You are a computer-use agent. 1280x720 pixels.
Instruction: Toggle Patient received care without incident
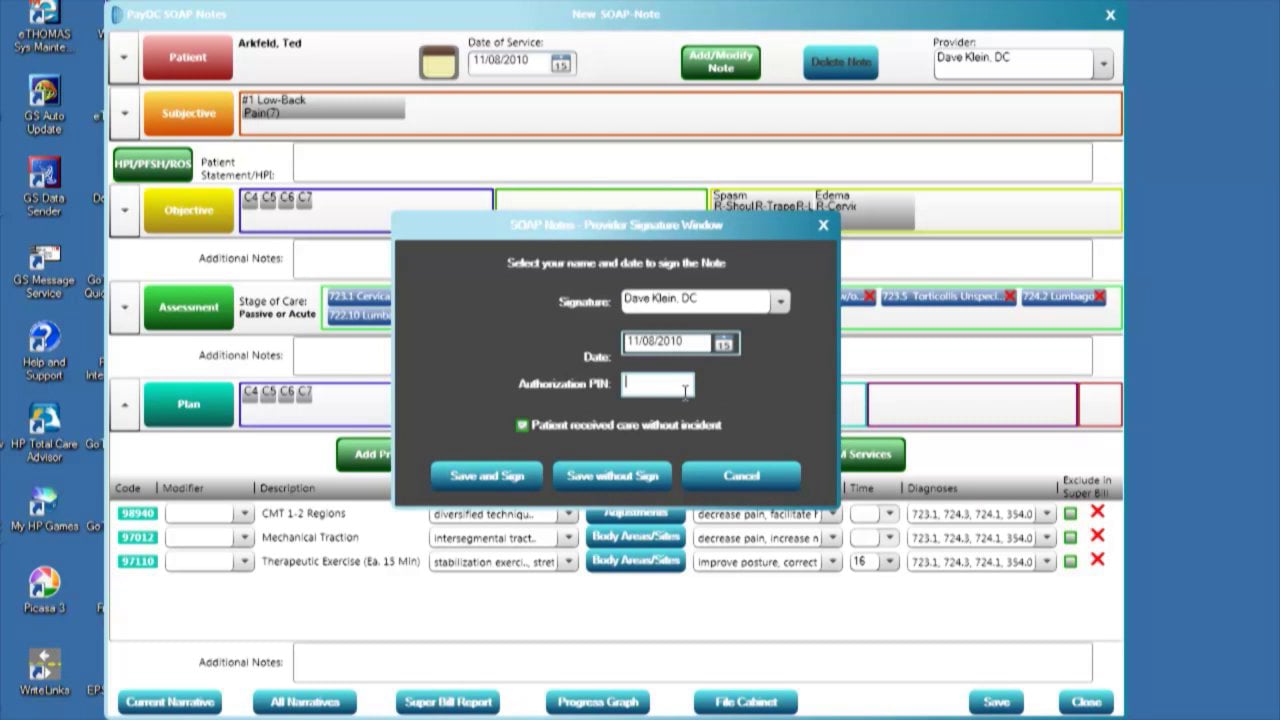point(522,425)
